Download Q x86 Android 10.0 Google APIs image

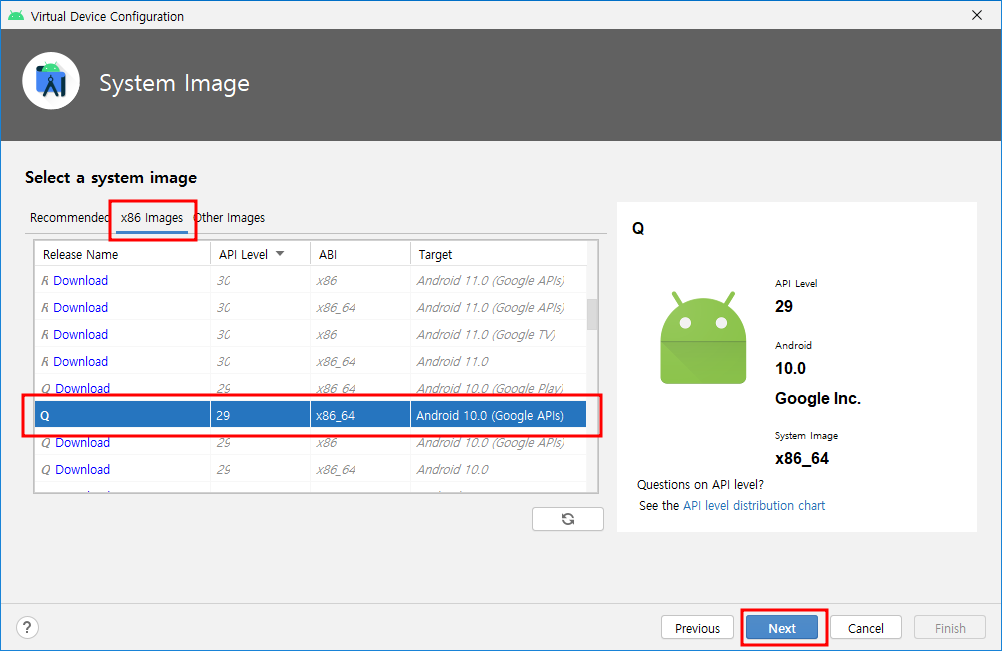point(82,442)
